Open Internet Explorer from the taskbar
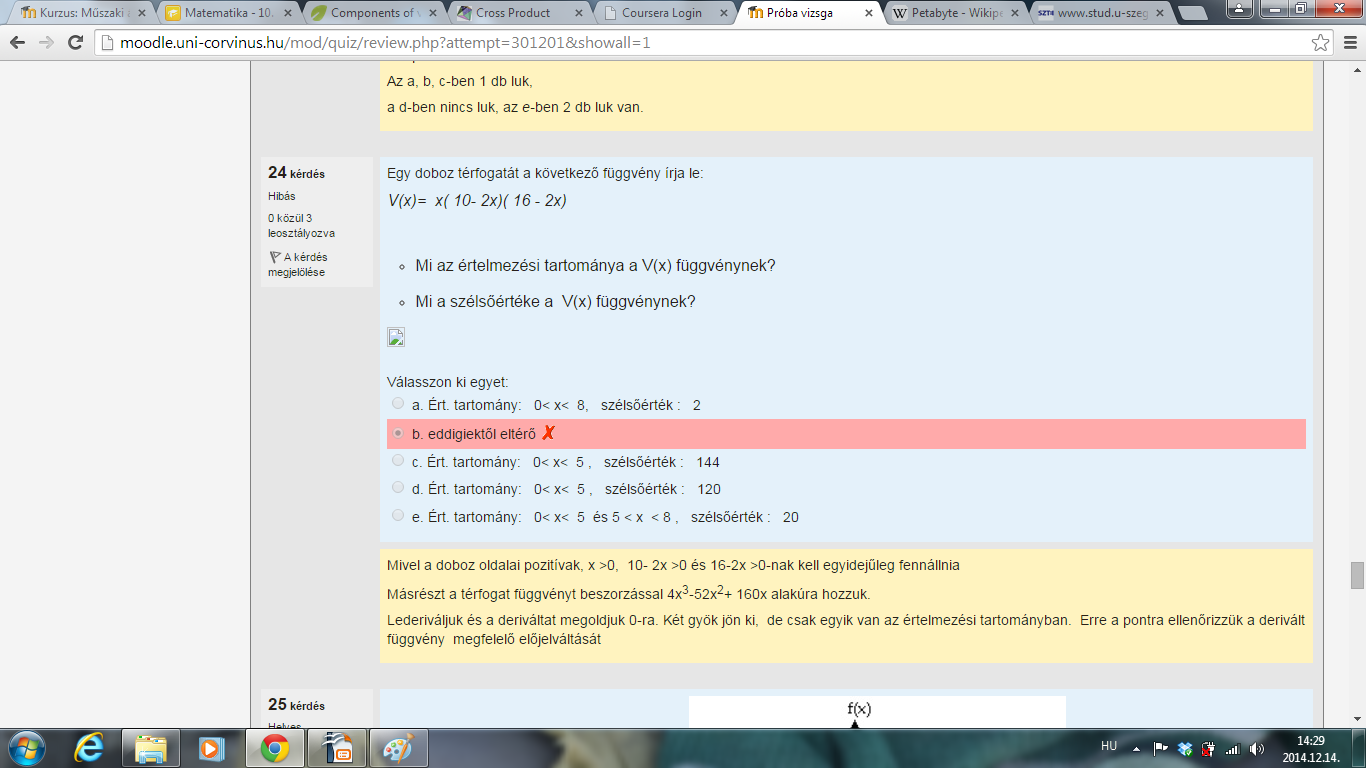1366x768 pixels. (90, 747)
